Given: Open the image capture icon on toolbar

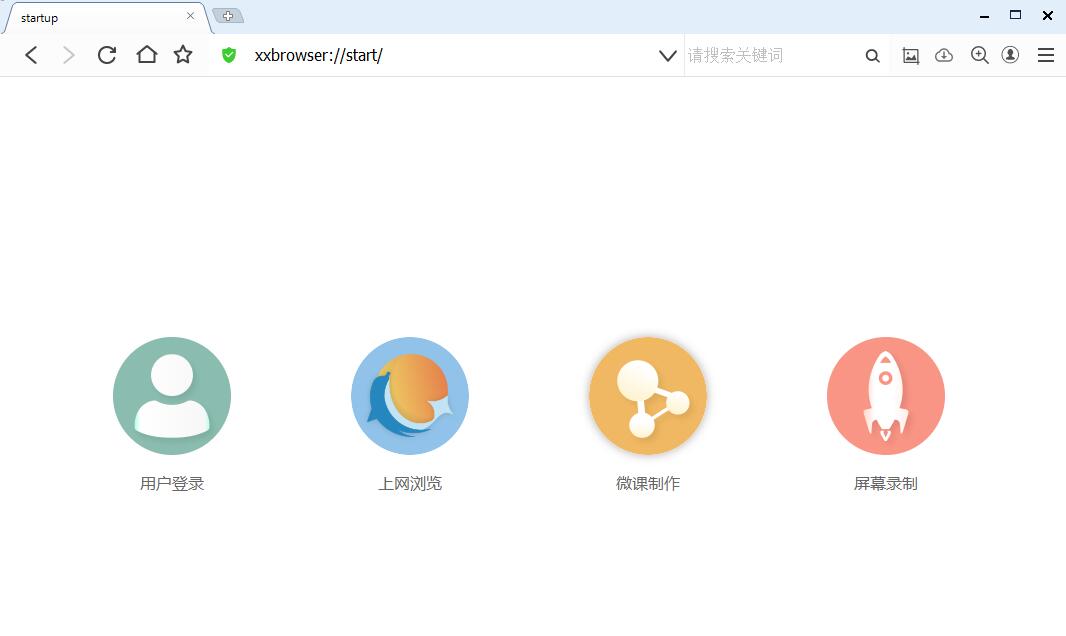Looking at the screenshot, I should pos(910,55).
